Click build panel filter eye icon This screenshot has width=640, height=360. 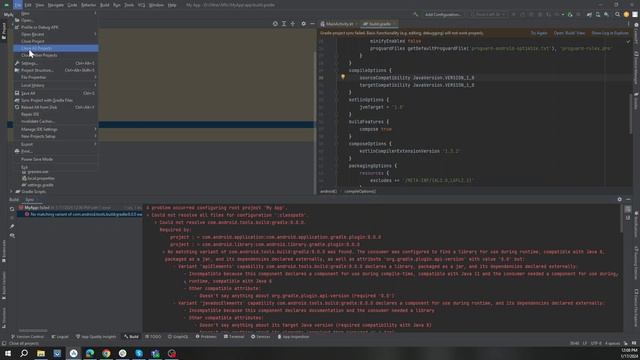coord(12,236)
